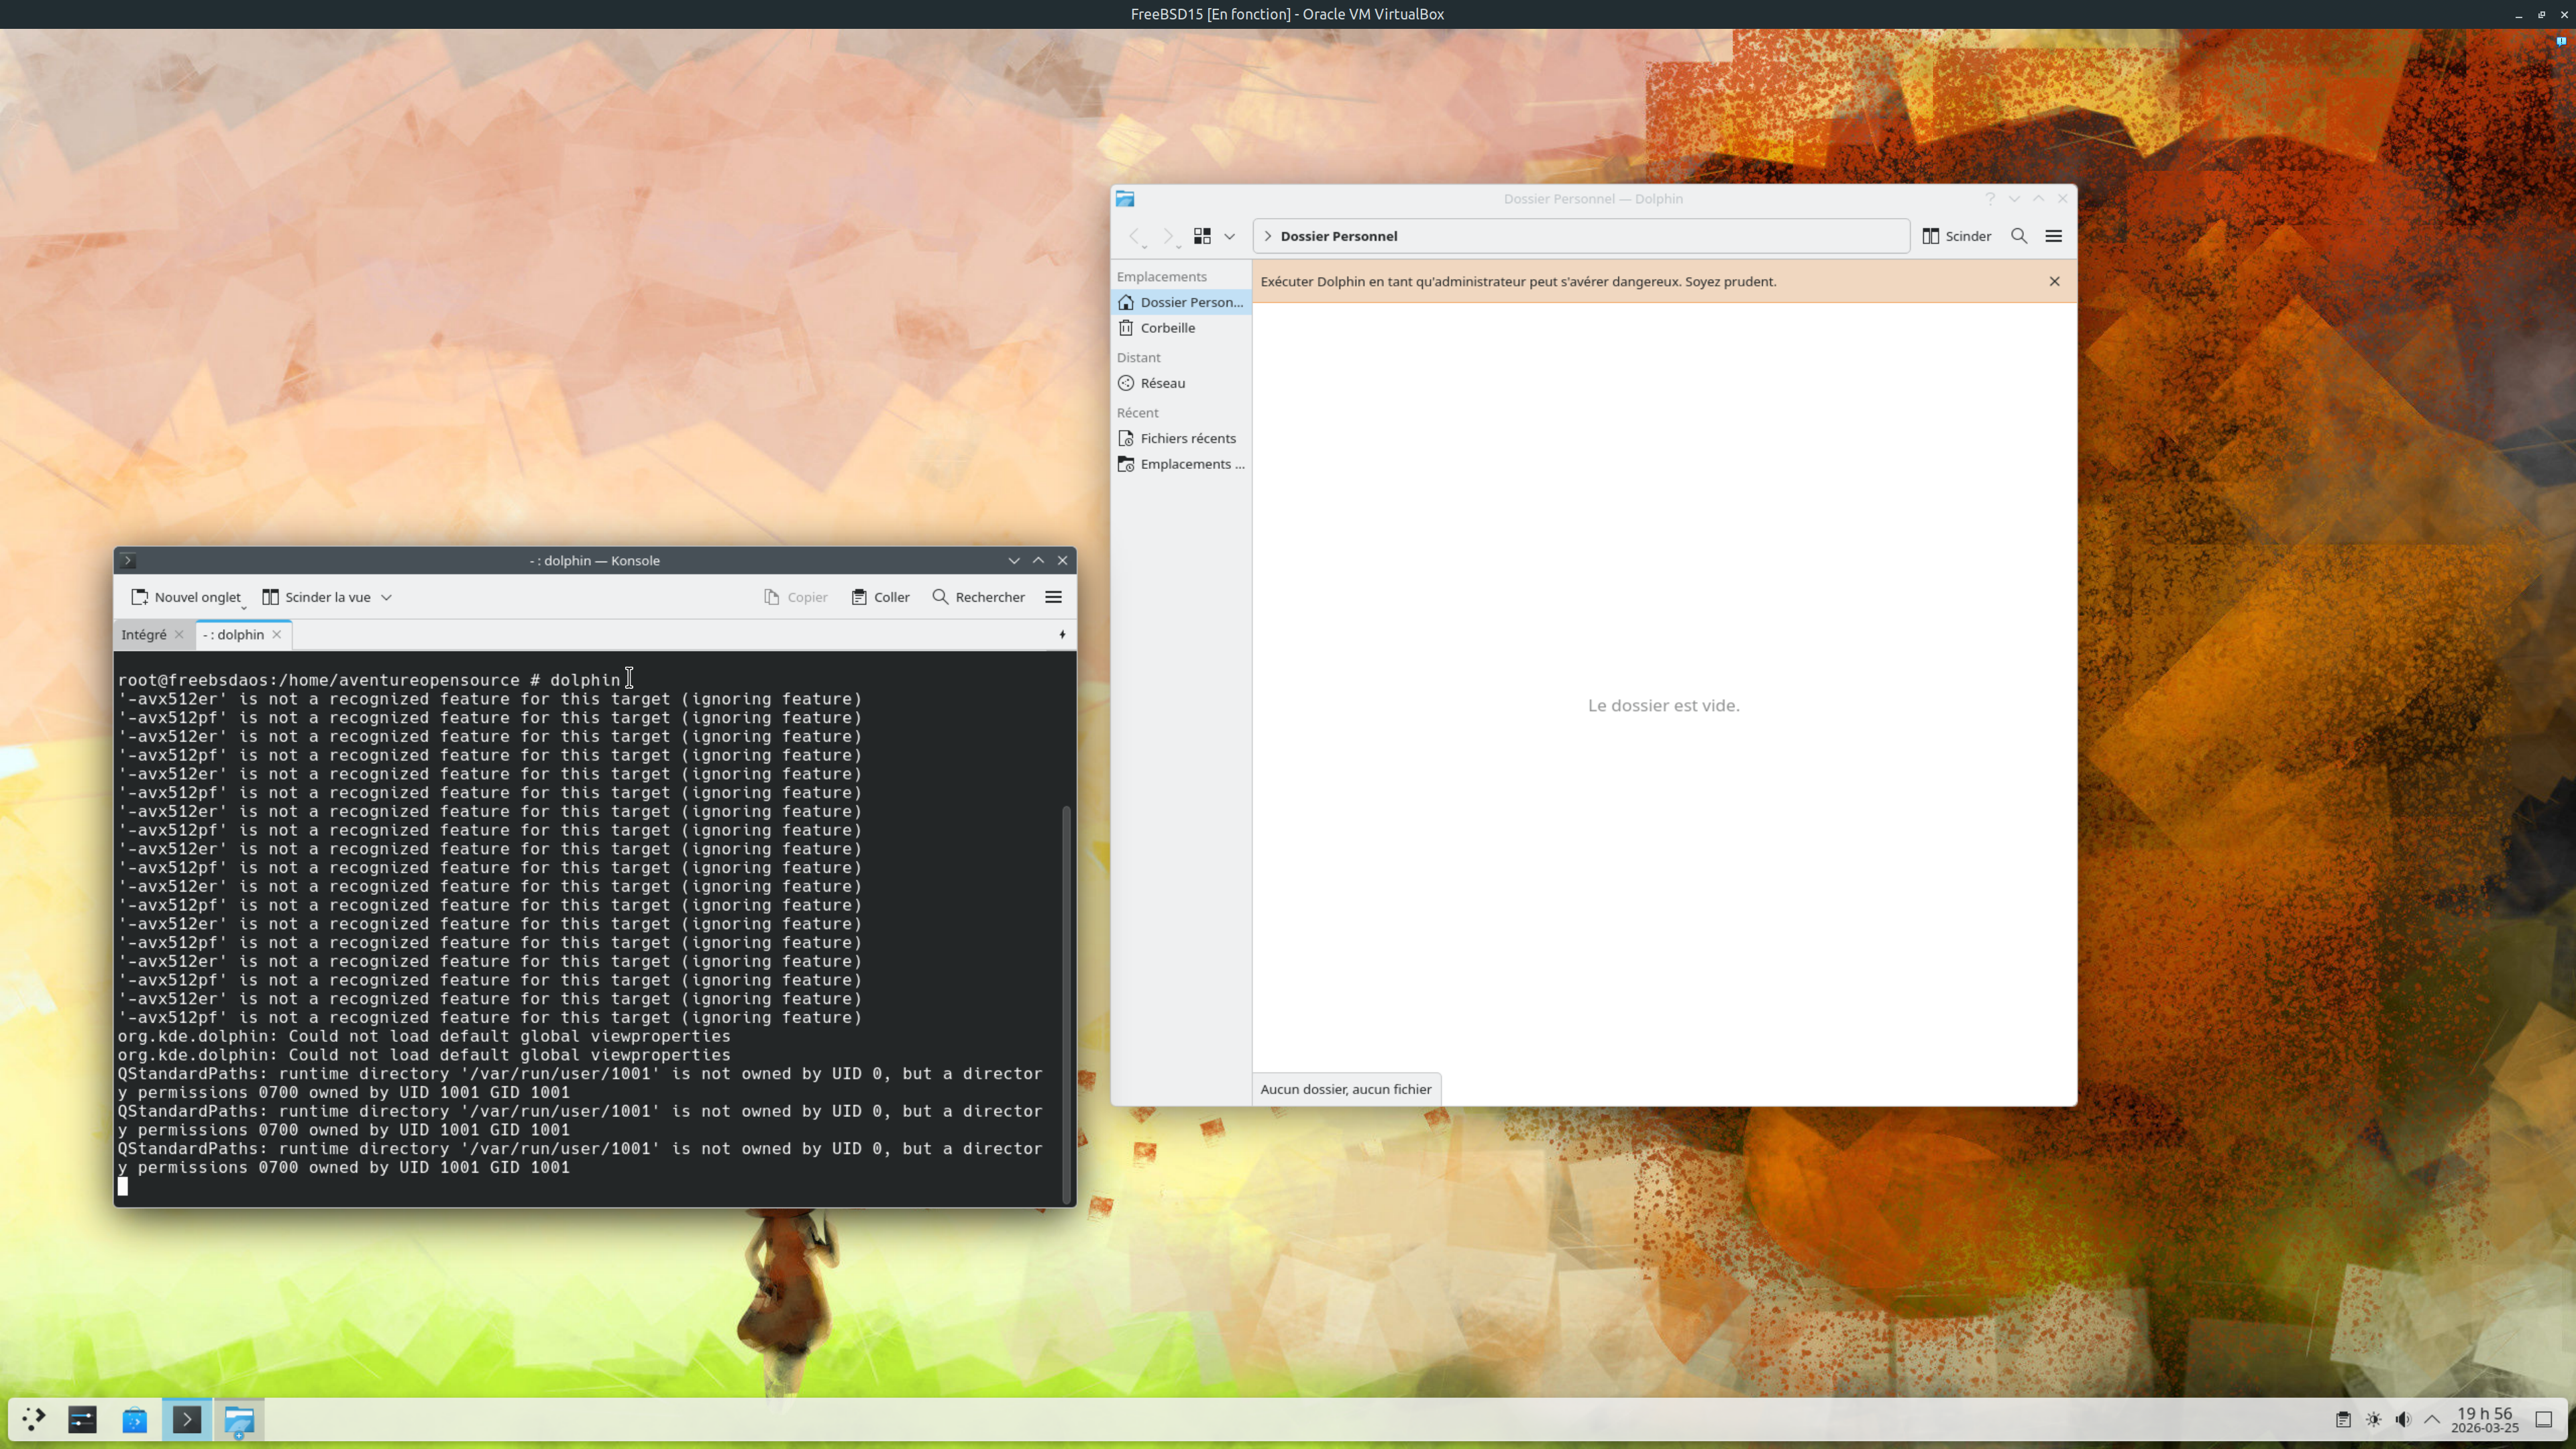Open Dolphin search with magnifier icon

click(2019, 237)
